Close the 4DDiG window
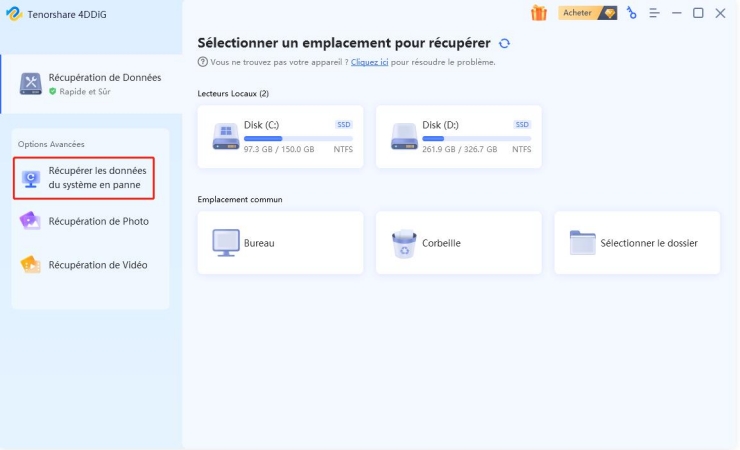Screen dimensions: 740x450 click(x=720, y=13)
